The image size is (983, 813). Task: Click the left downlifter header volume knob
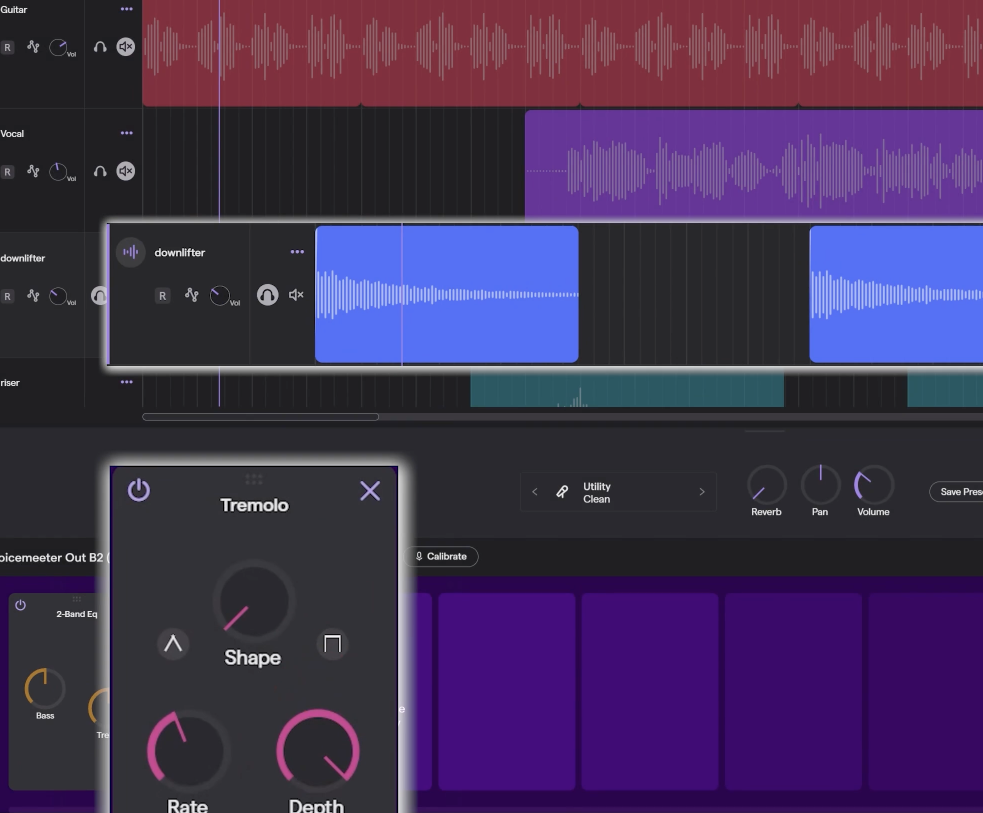click(58, 296)
